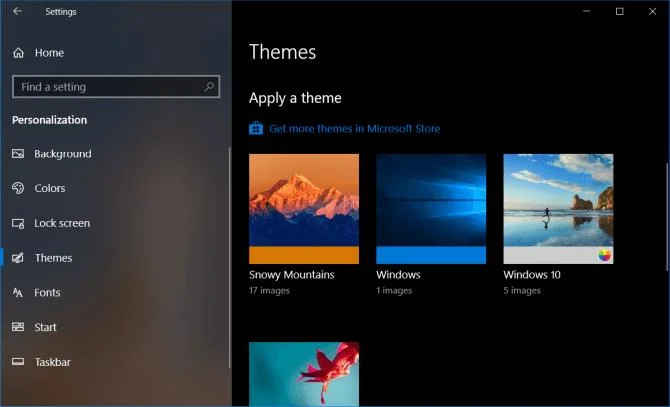Screen dimensions: 670x407
Task: Click the color wheel badge on Windows 10 theme
Action: click(x=605, y=255)
